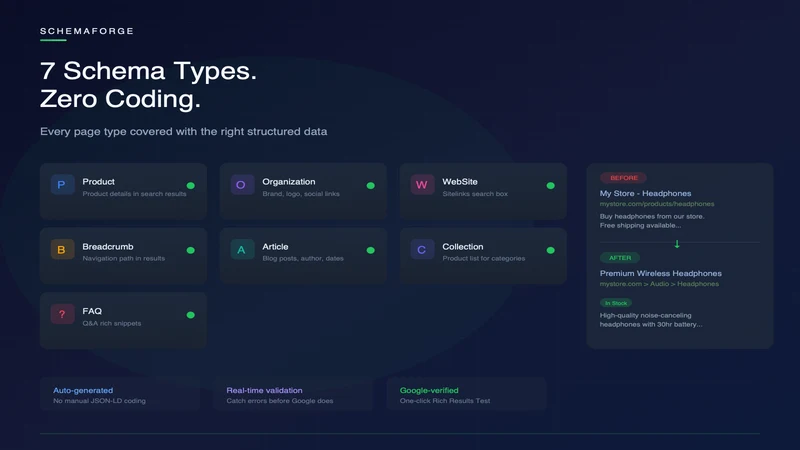This screenshot has height=450, width=800.
Task: Click the Product schema P icon
Action: [62, 185]
